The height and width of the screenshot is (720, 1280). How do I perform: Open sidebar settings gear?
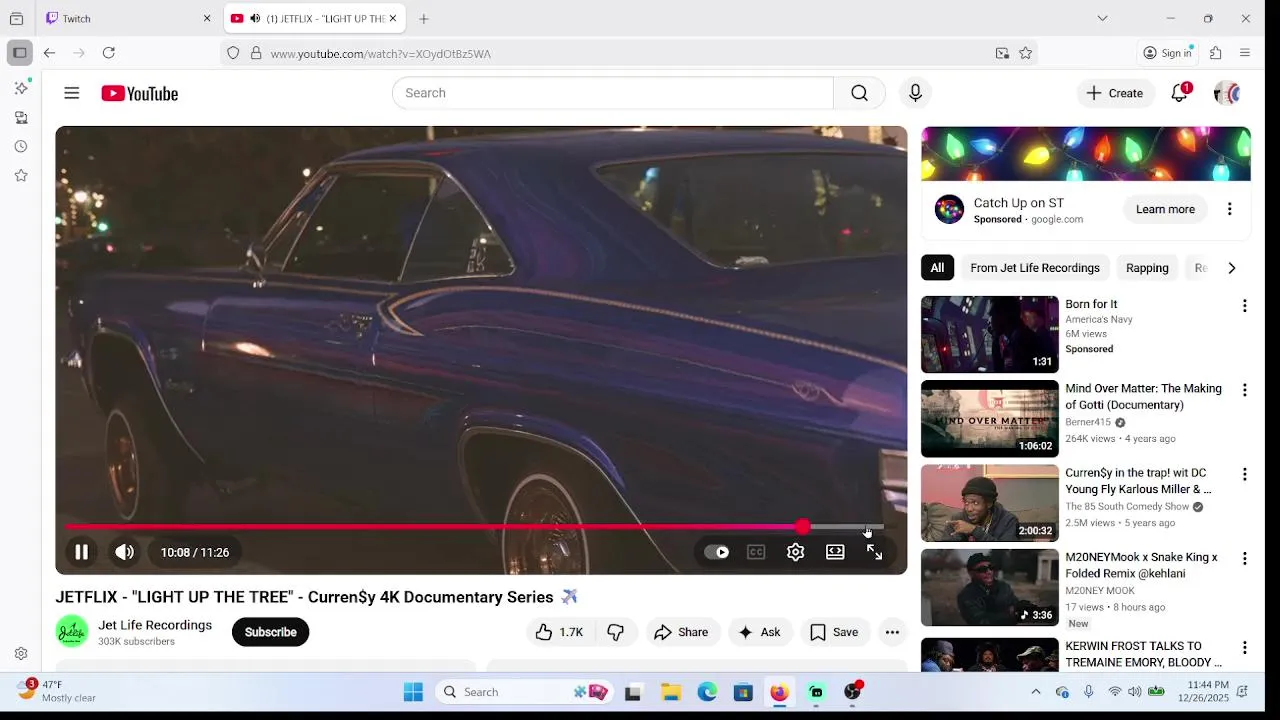point(21,654)
